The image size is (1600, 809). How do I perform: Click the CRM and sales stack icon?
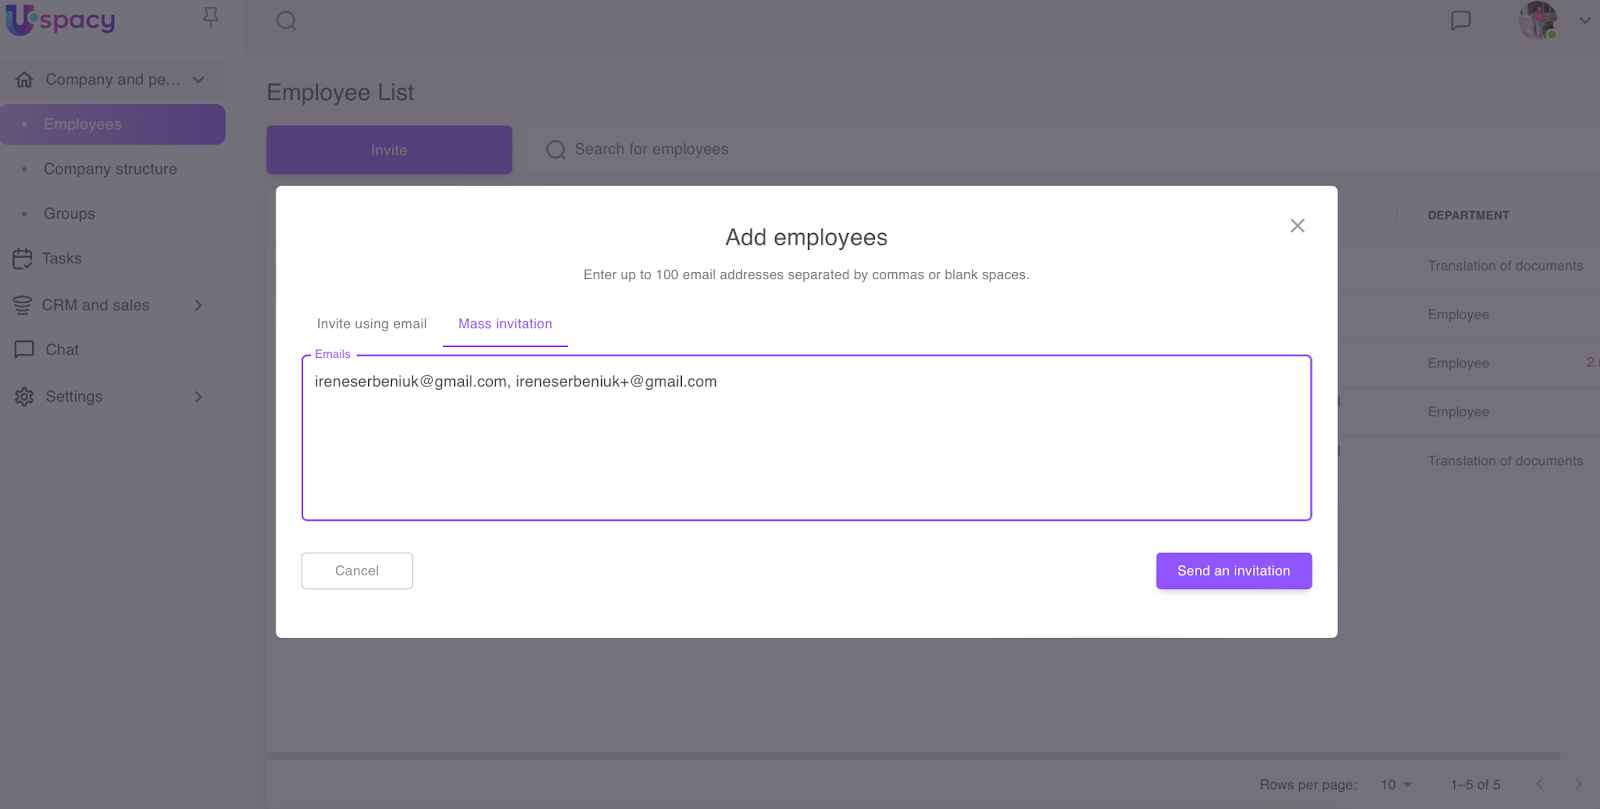pos(22,305)
